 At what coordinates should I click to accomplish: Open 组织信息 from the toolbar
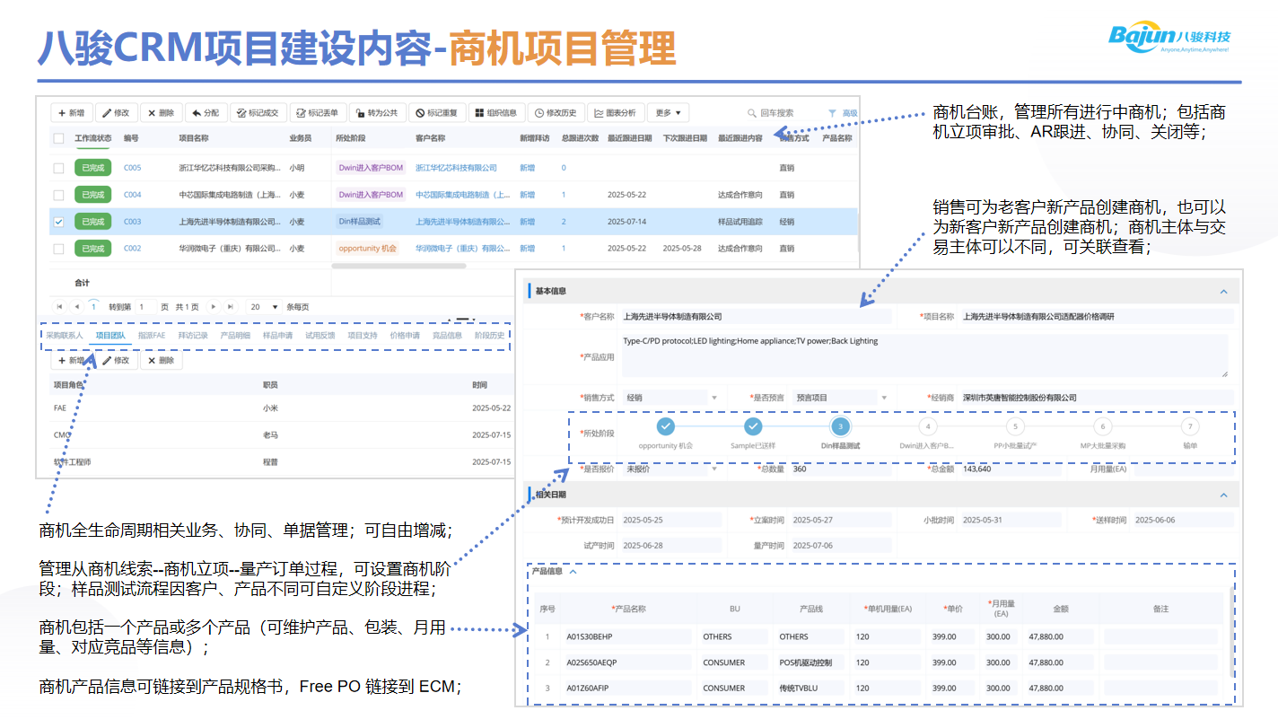tap(496, 113)
